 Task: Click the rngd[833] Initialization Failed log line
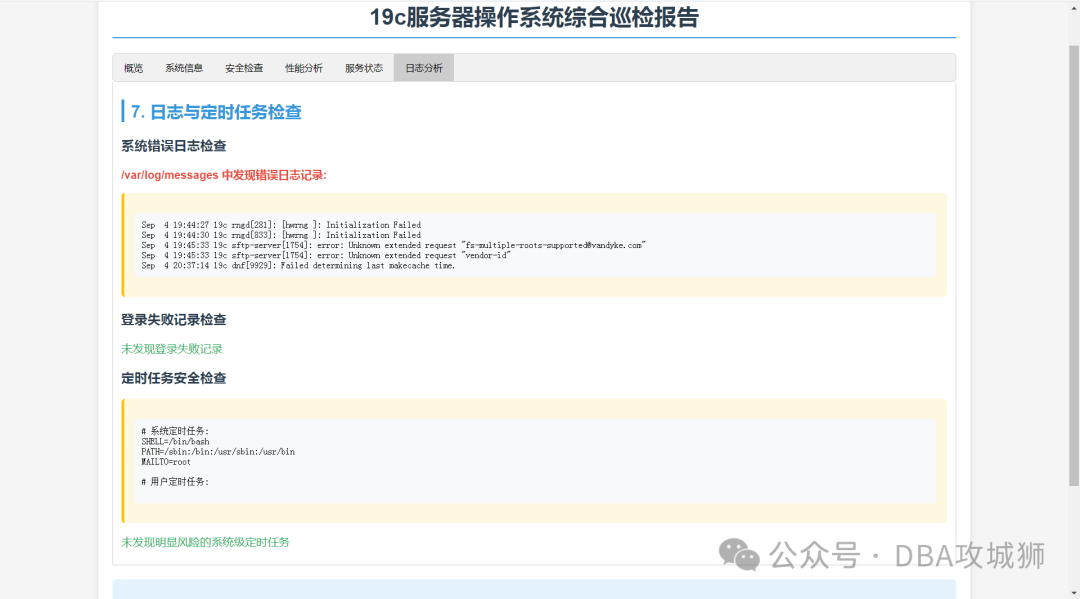(281, 235)
